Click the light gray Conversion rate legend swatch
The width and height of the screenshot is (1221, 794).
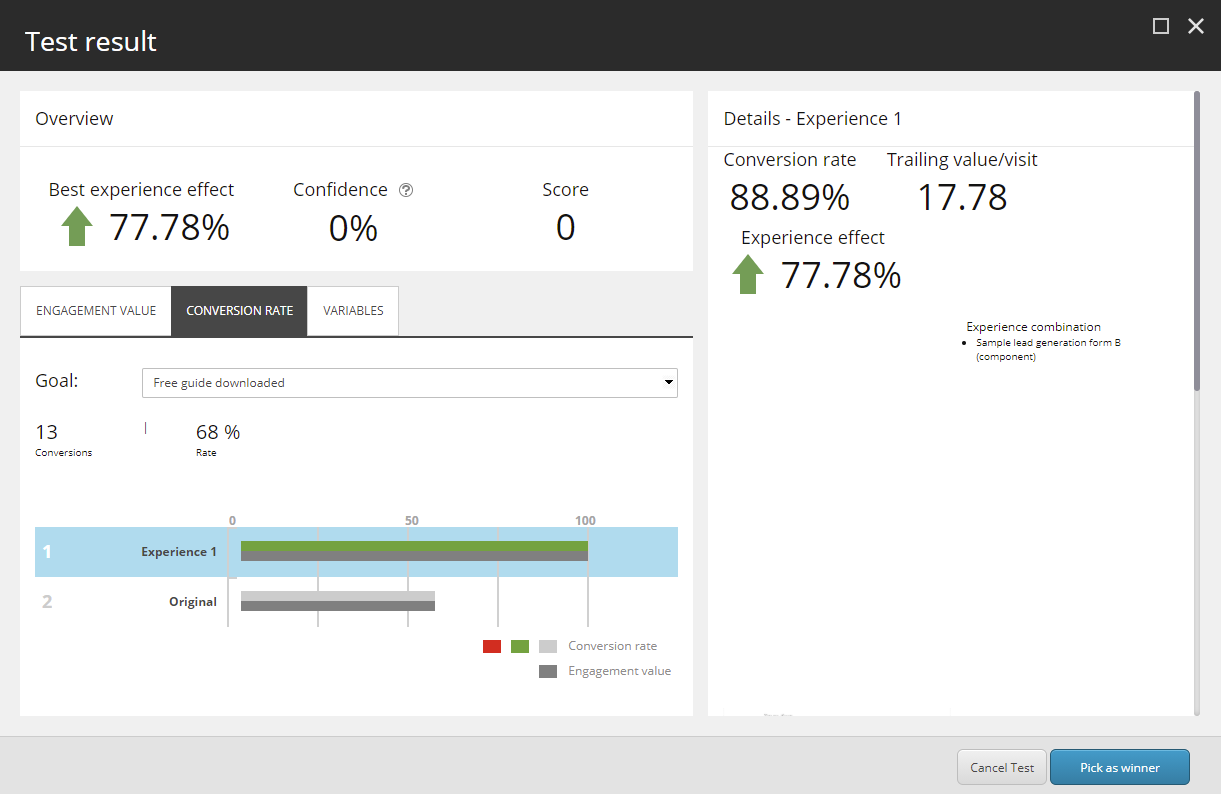[548, 646]
